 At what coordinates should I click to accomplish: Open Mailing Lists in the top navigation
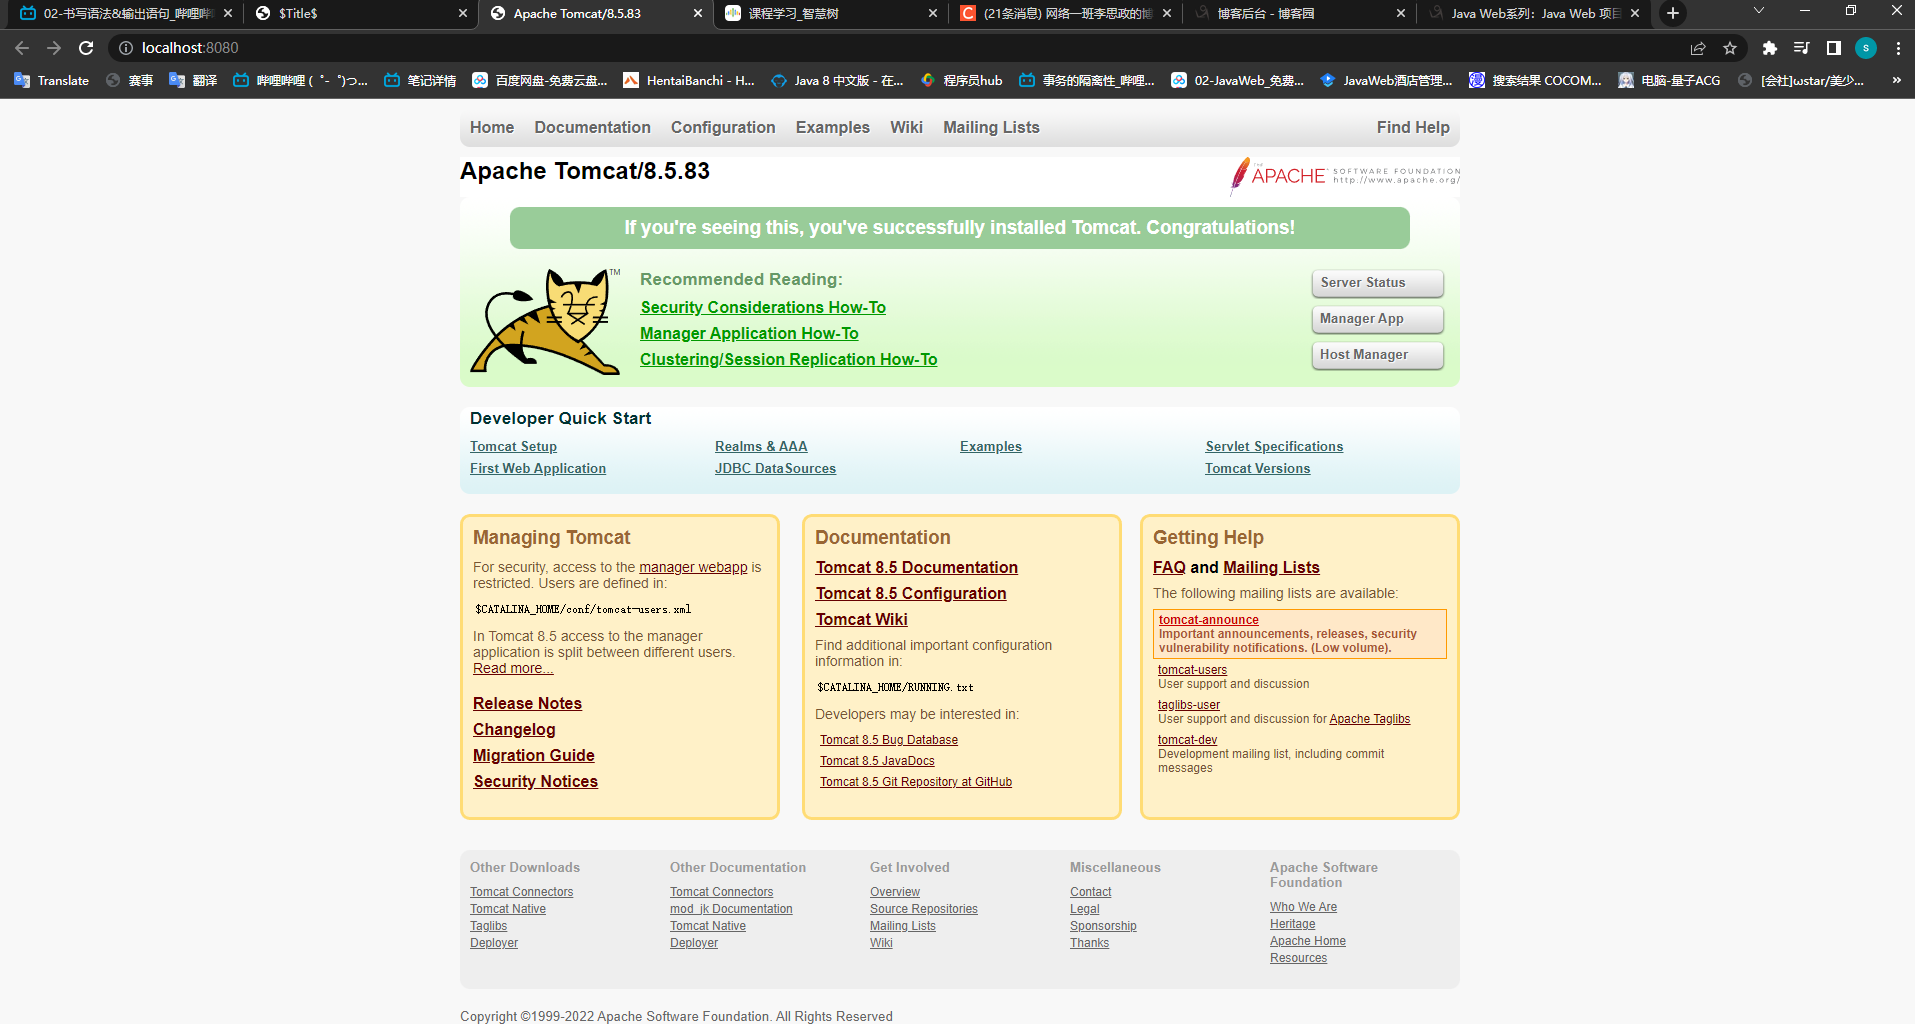pos(991,127)
